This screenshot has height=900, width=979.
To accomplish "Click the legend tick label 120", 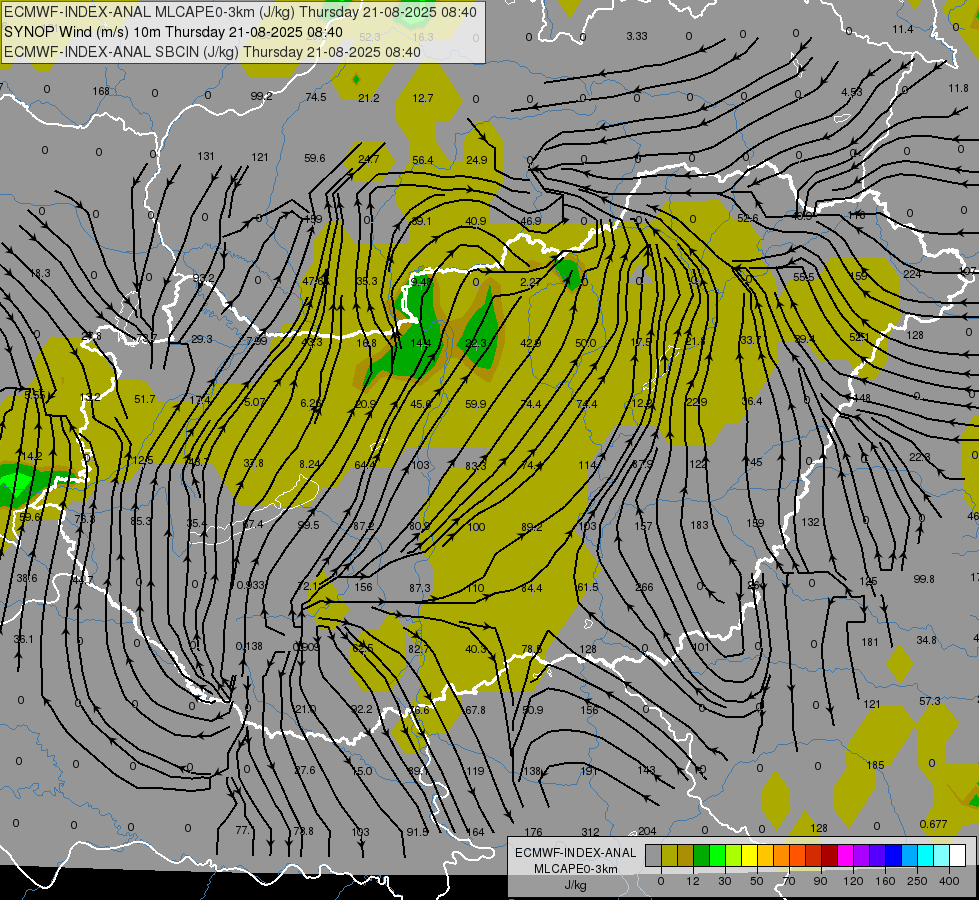I will tap(853, 881).
